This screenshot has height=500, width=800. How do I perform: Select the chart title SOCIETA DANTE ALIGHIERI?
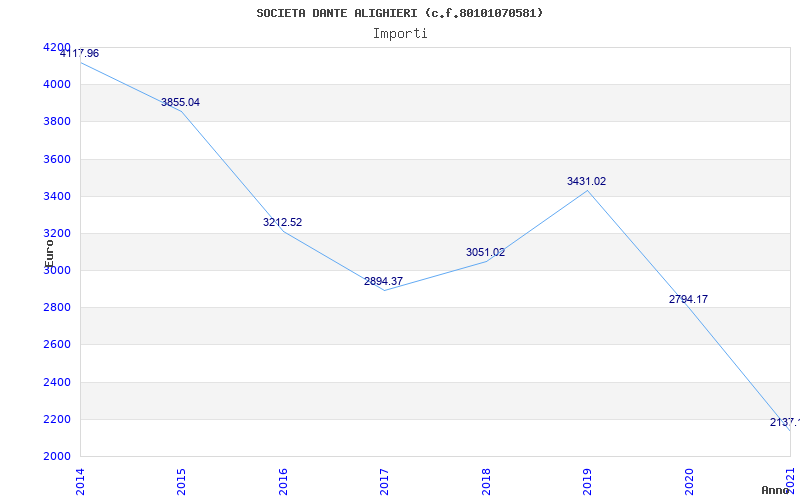tap(399, 13)
